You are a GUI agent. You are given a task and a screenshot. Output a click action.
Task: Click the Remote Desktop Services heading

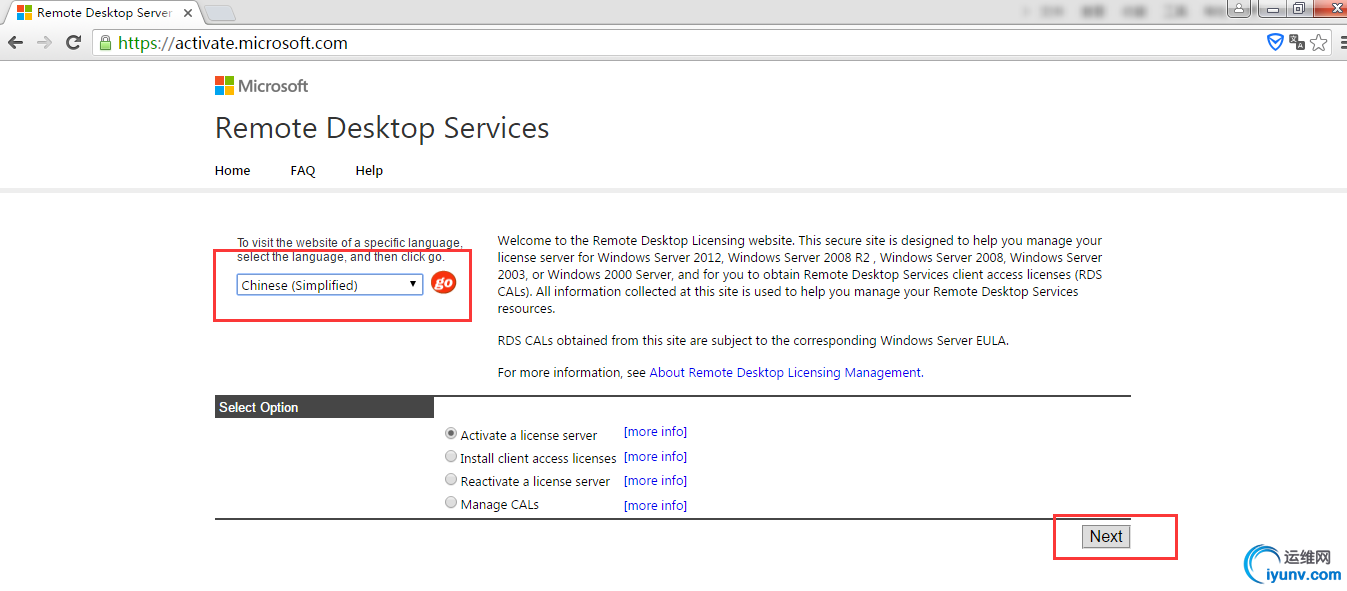[x=382, y=129]
